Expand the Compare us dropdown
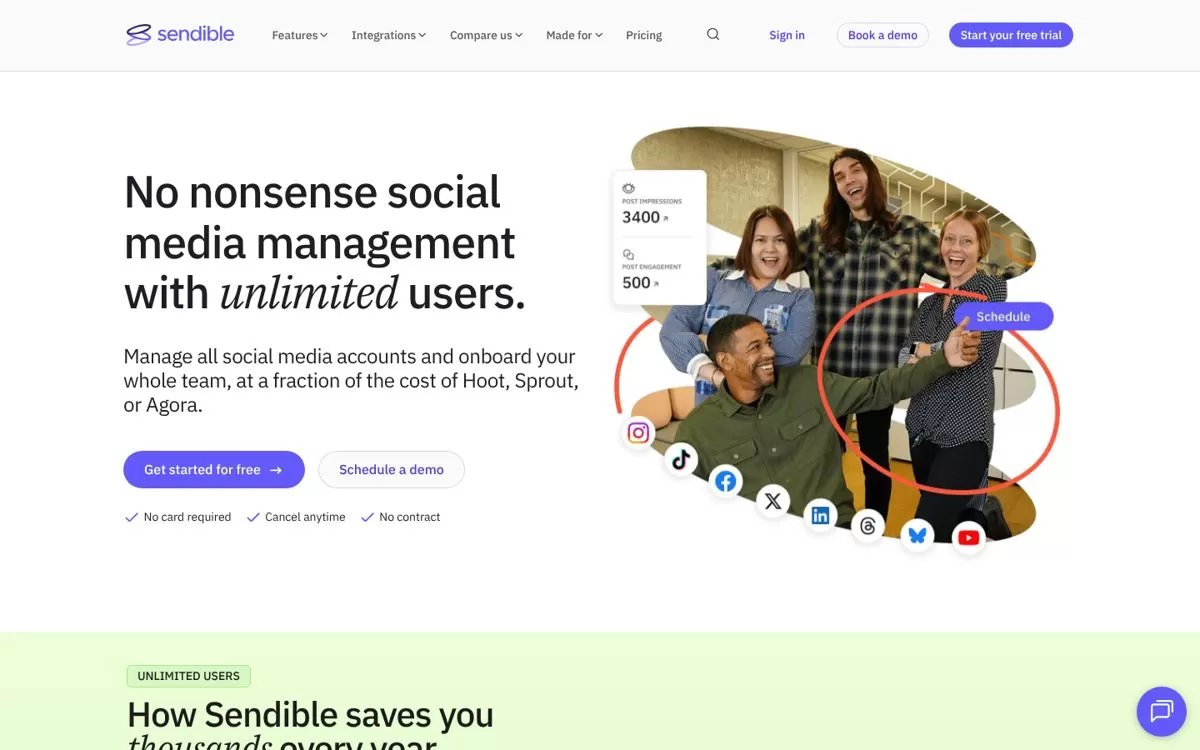The image size is (1200, 750). [486, 35]
